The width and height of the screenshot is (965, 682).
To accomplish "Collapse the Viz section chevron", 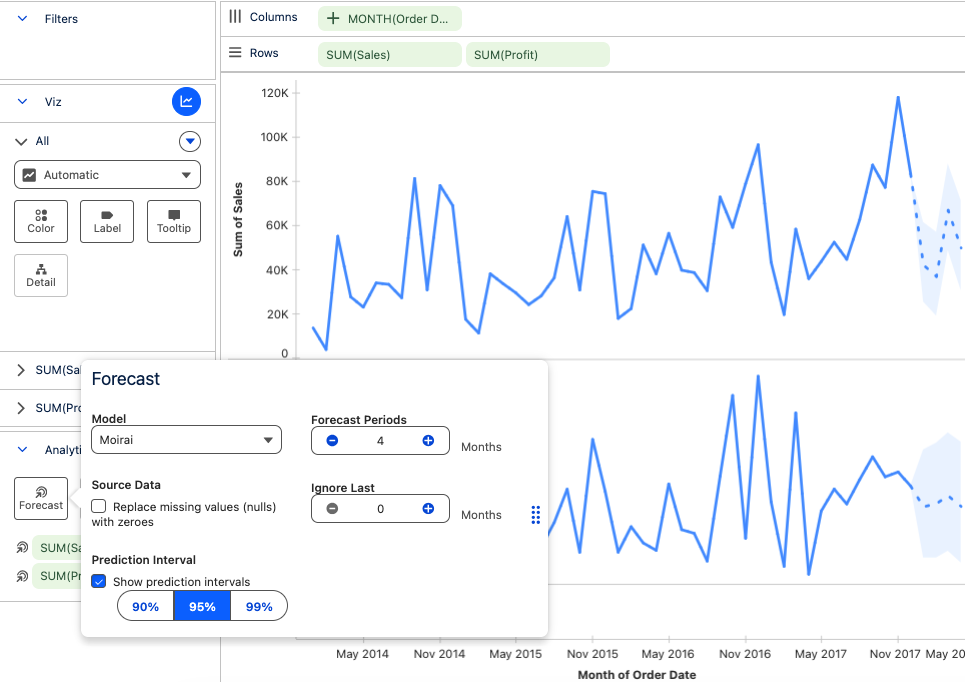I will (x=22, y=102).
